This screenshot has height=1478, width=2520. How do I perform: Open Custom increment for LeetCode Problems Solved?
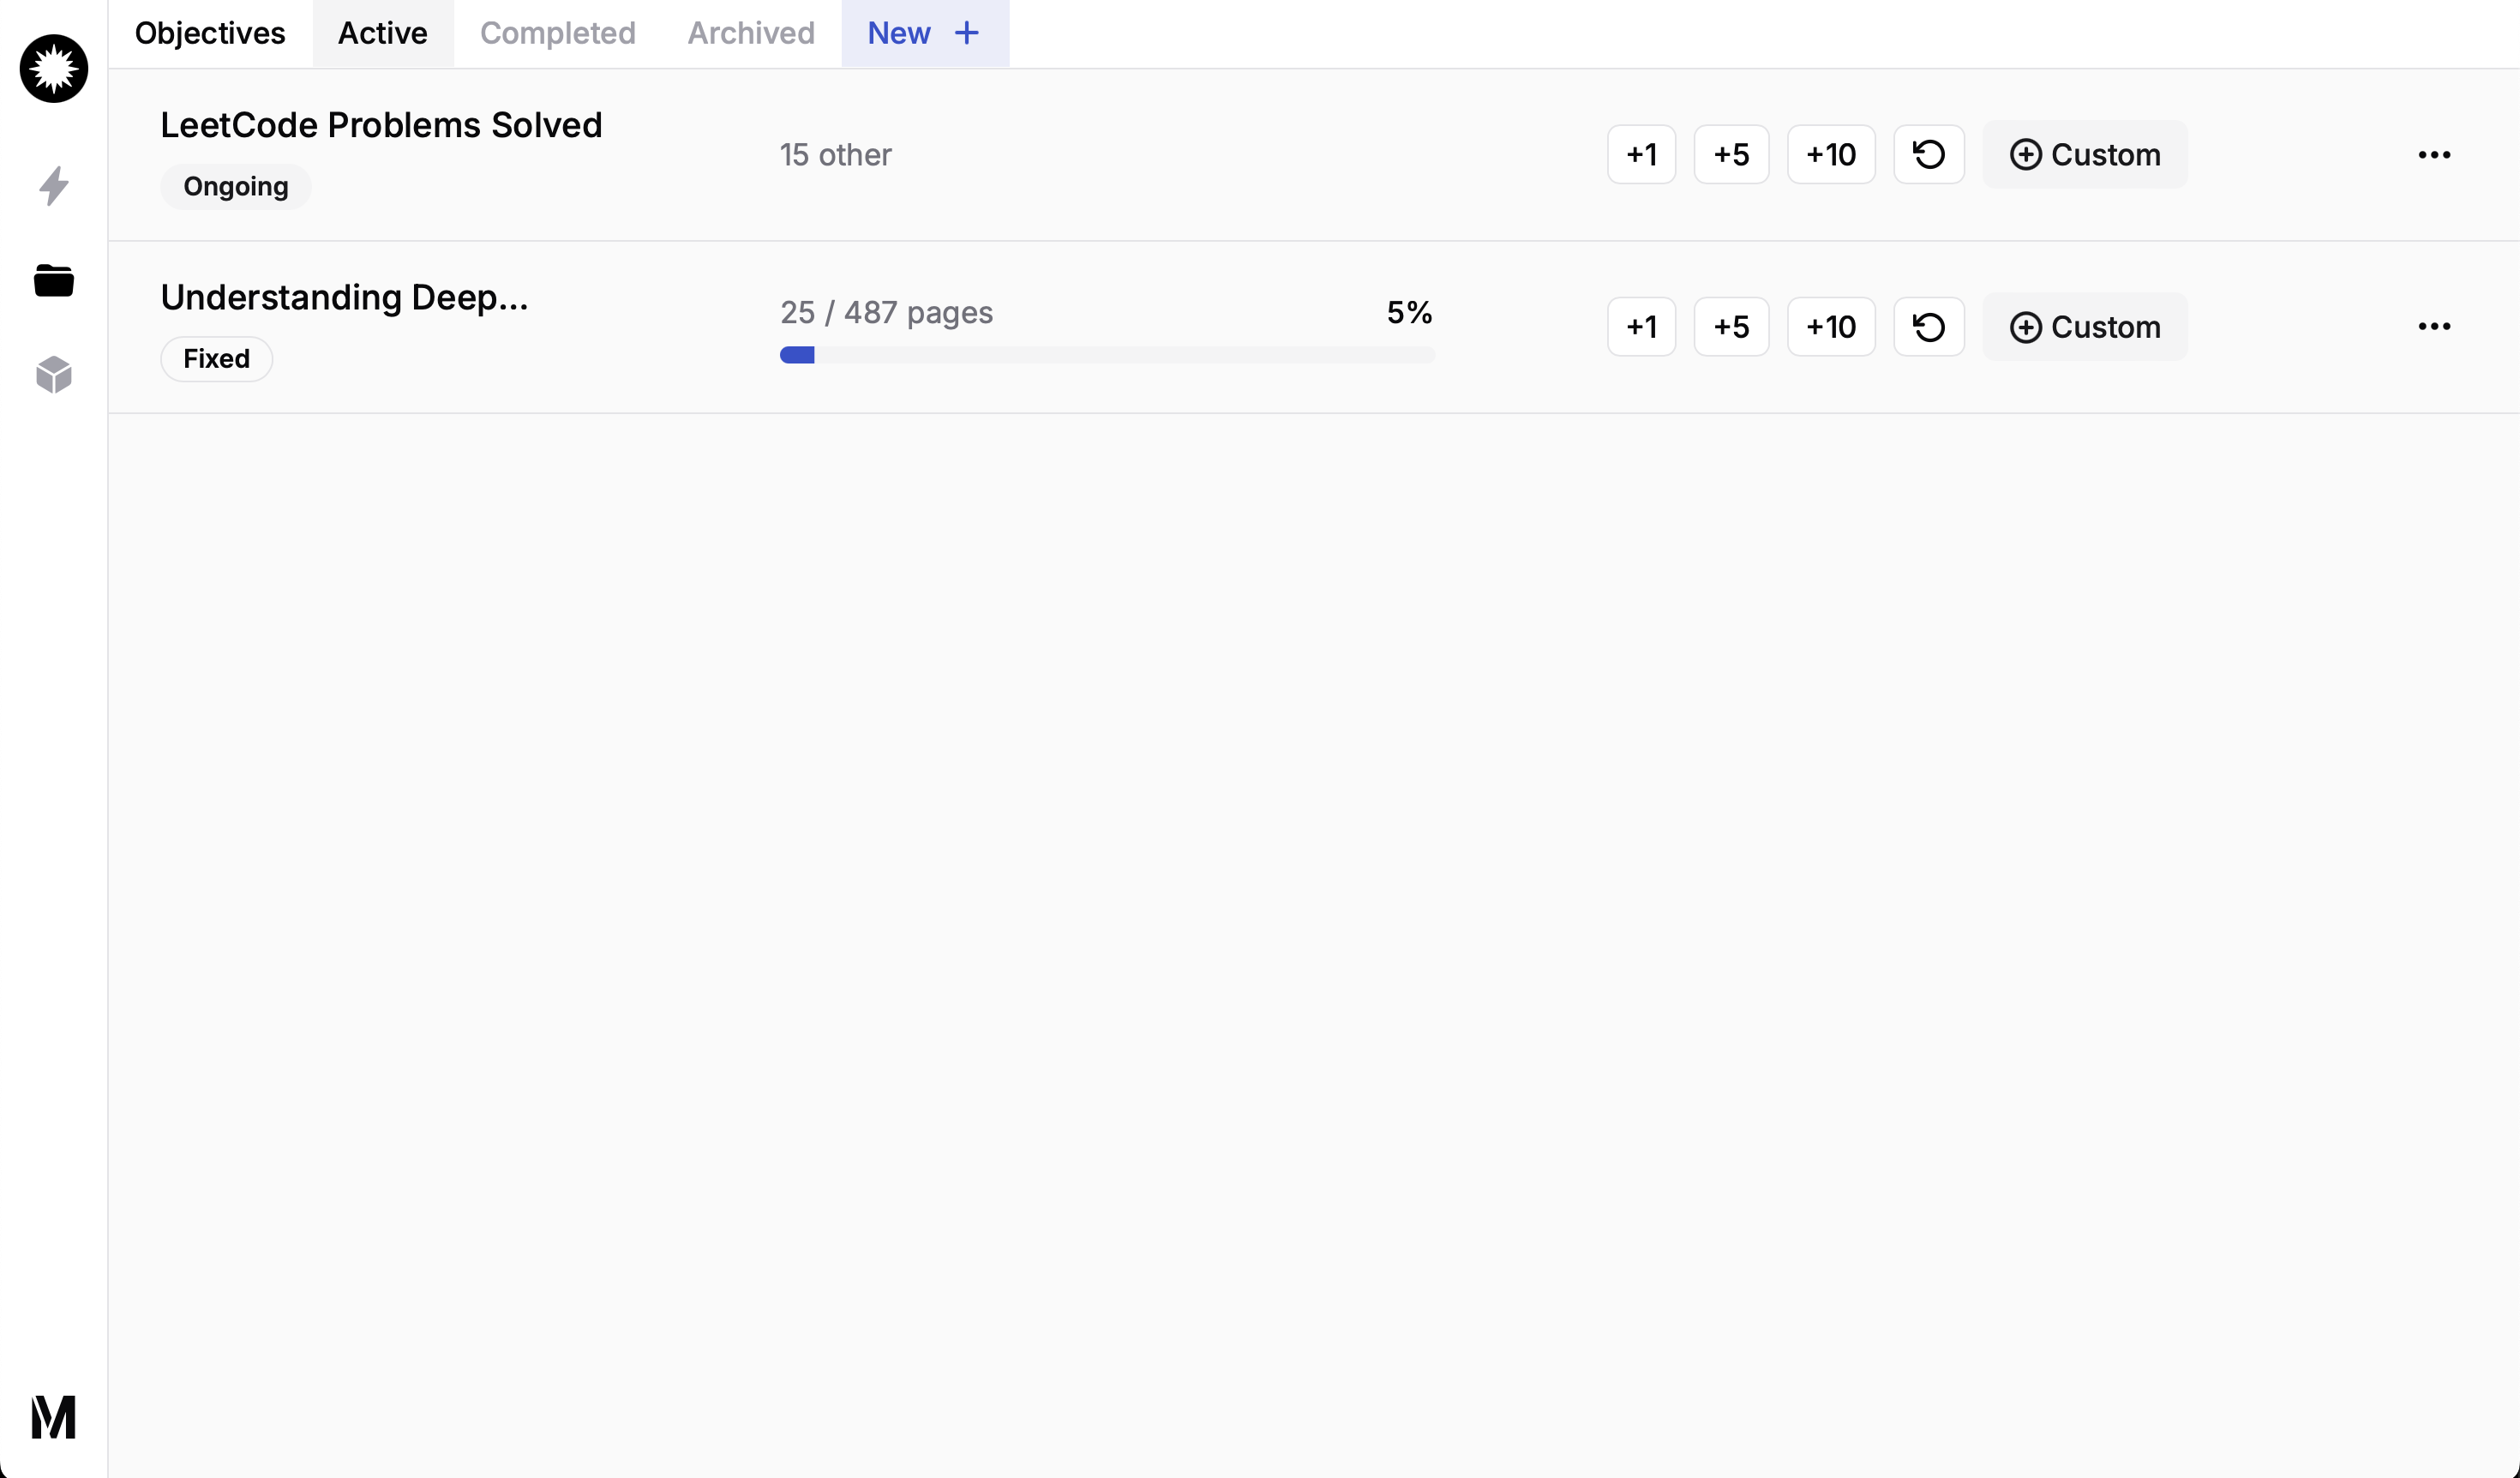(x=2085, y=154)
